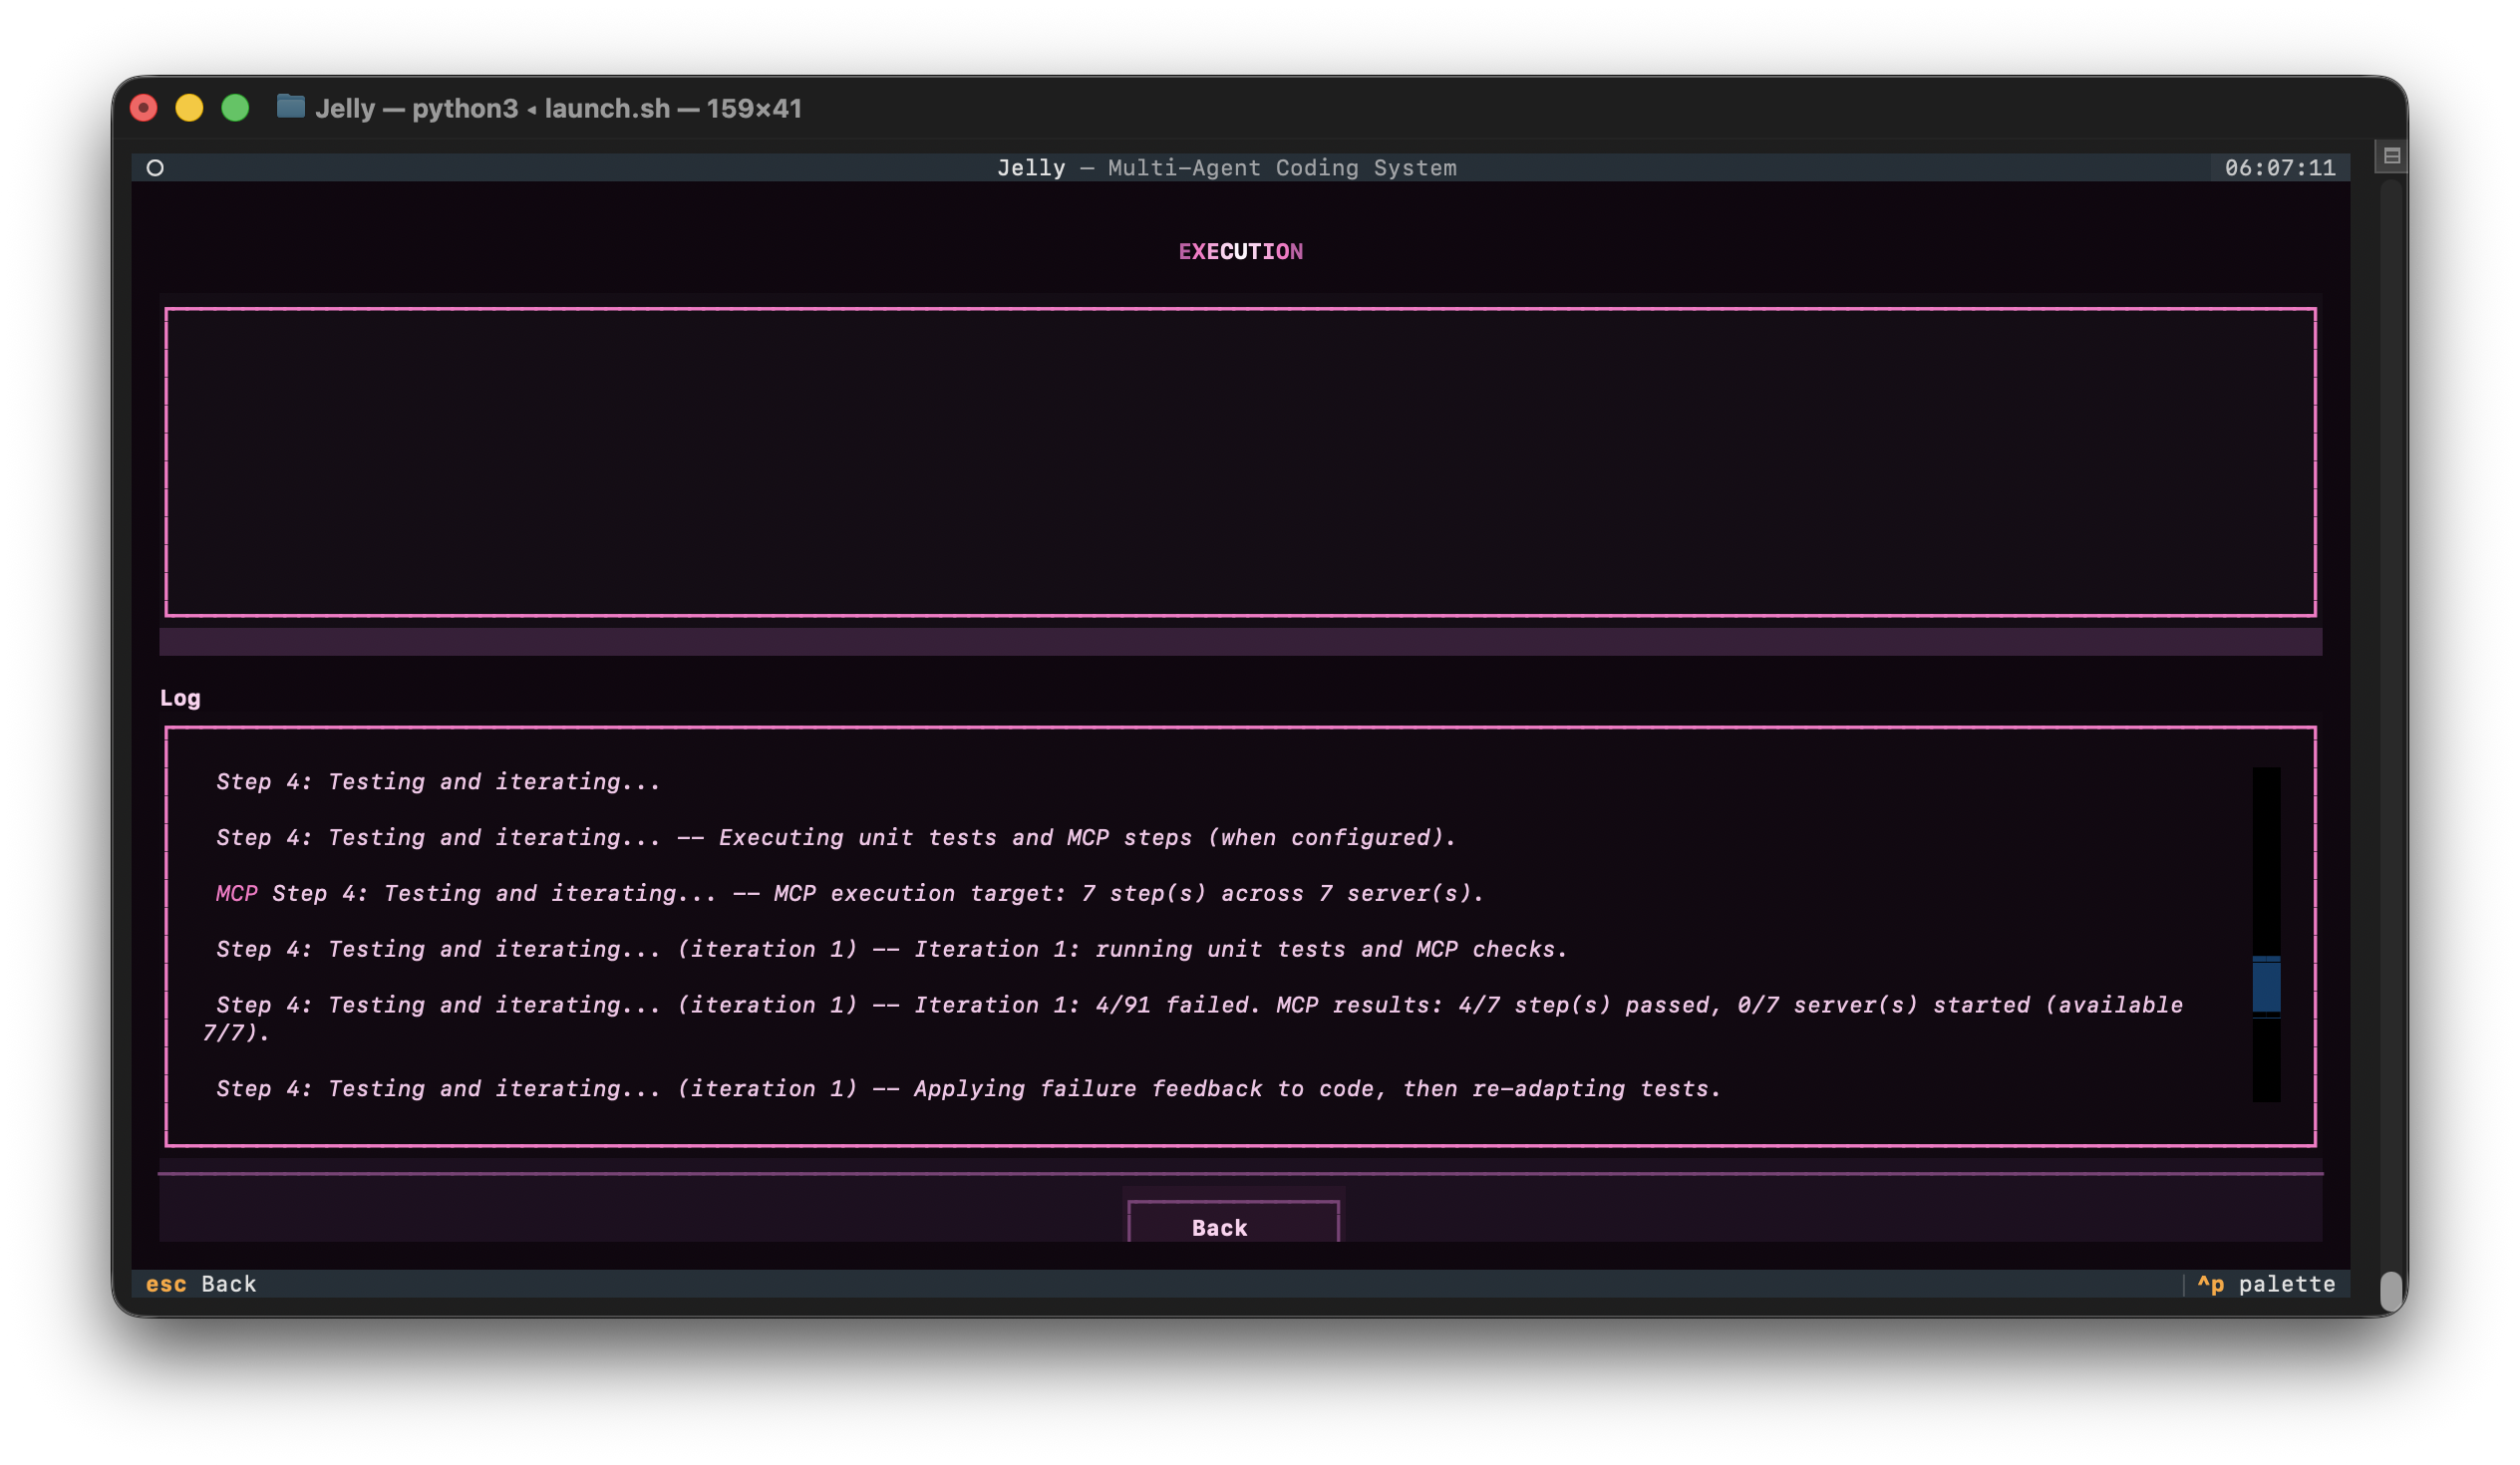Click the blue log scrollbar thumb
This screenshot has width=2520, height=1465.
pos(2266,986)
